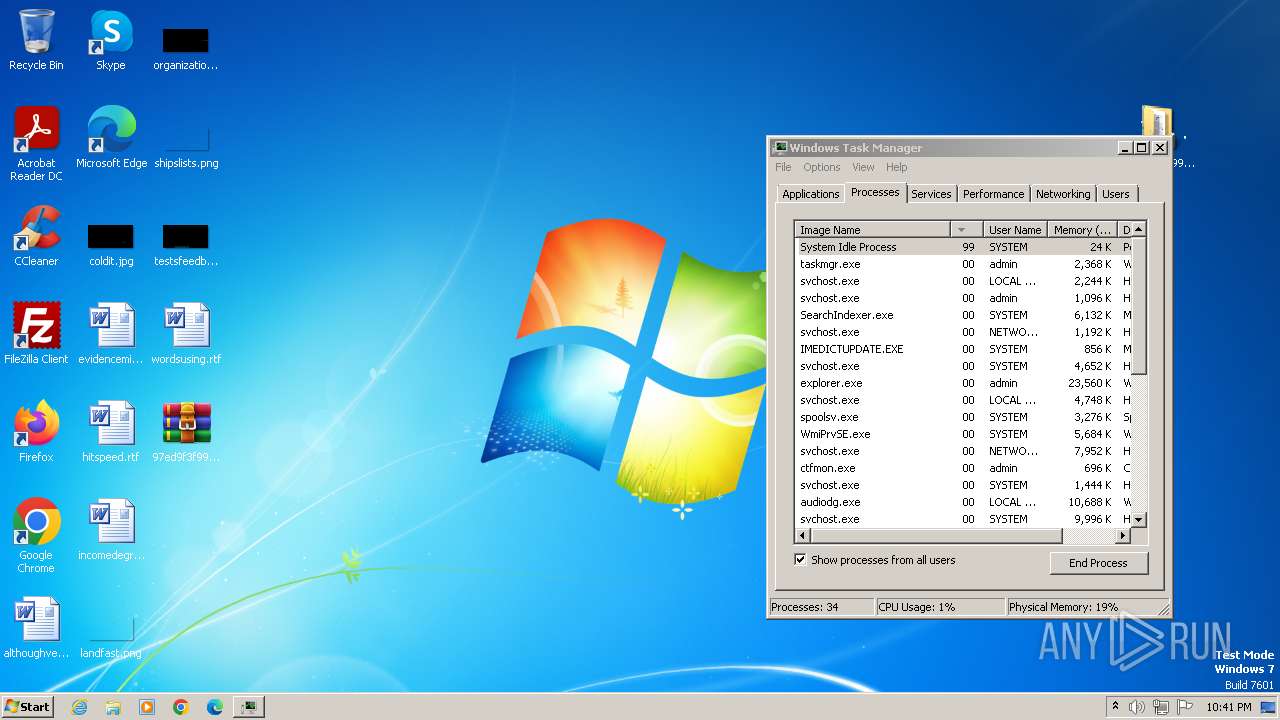Switch to the Users tab
Screen dimensions: 1280x720
1116,194
